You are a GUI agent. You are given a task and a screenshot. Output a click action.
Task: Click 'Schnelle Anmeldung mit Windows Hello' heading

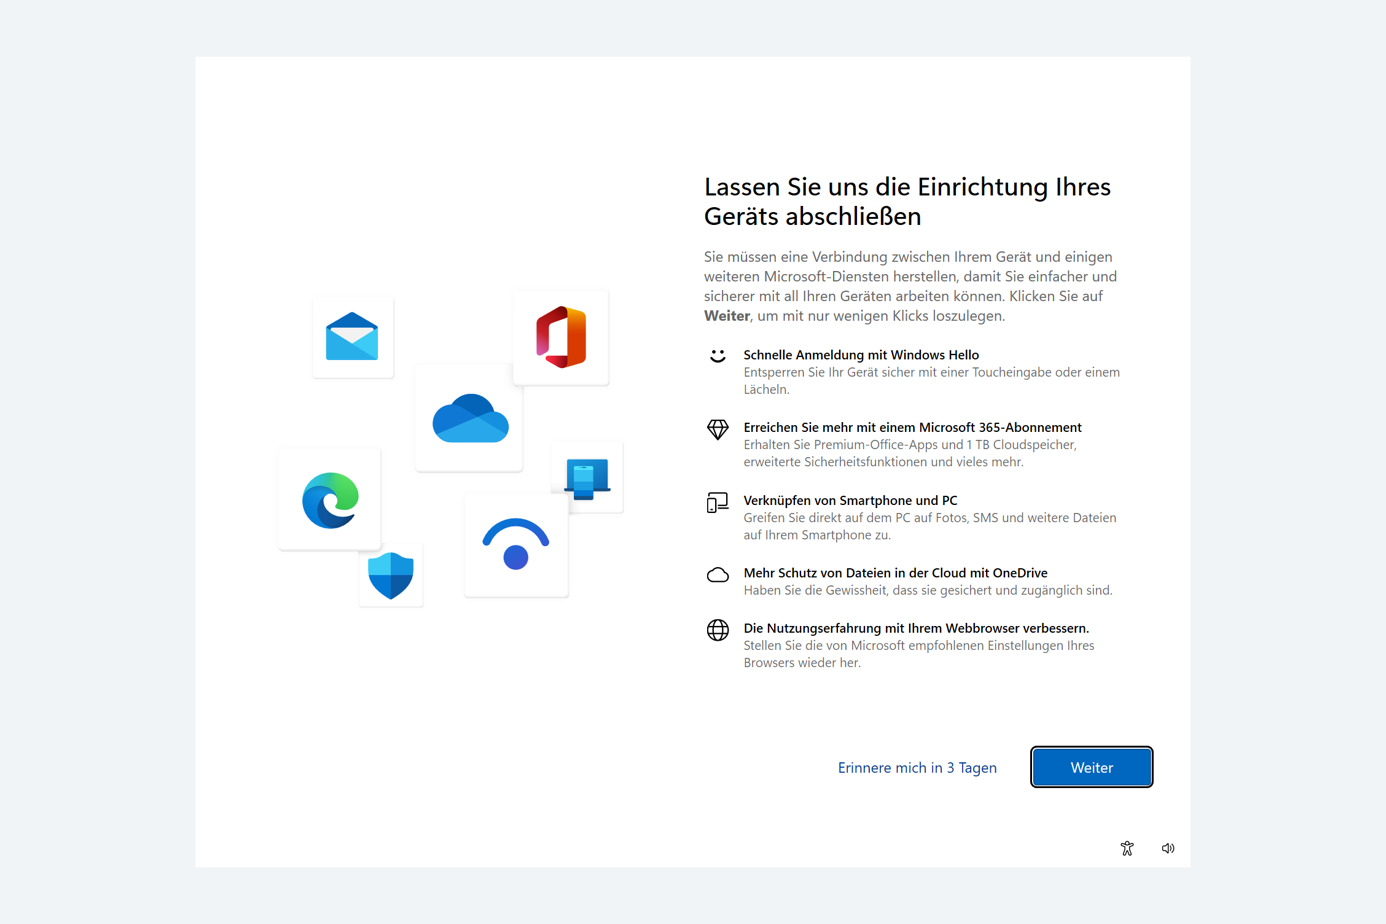(861, 355)
